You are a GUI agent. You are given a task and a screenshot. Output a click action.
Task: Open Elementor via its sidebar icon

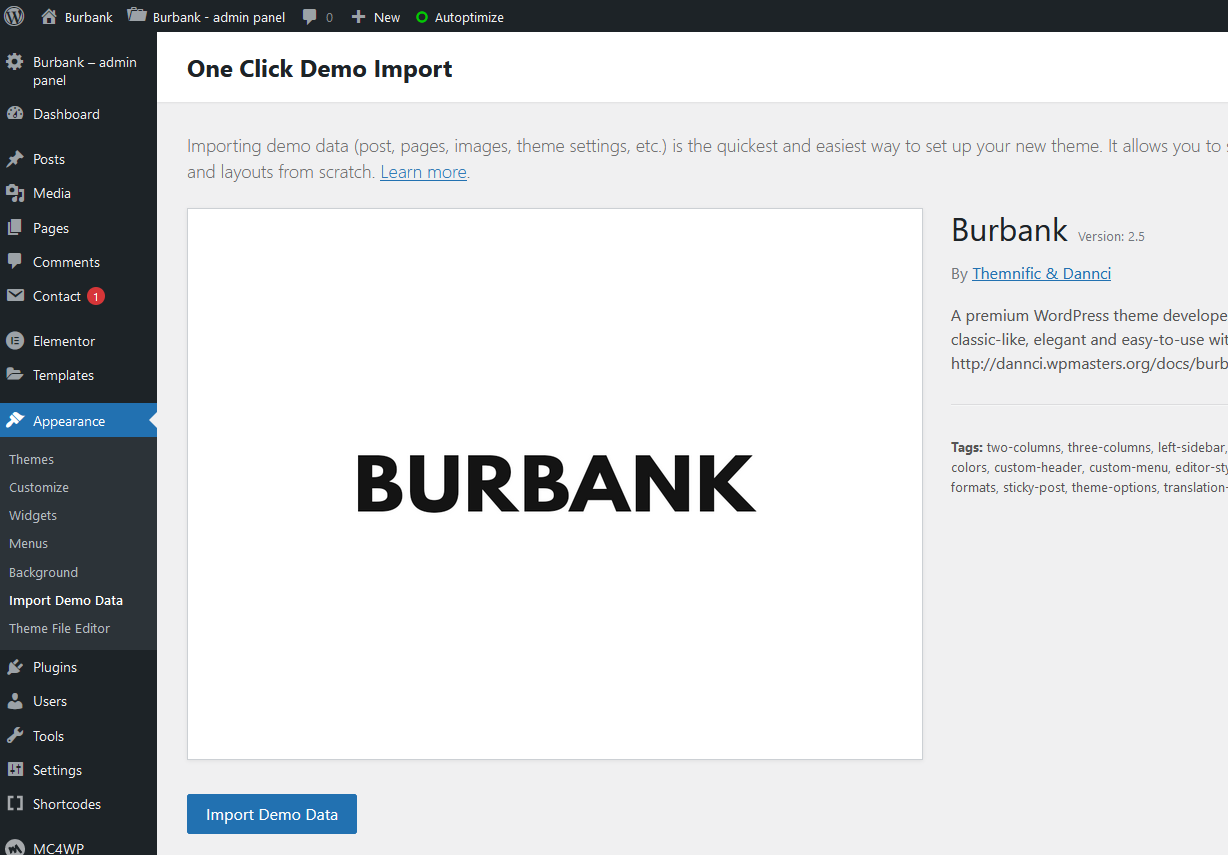(15, 341)
